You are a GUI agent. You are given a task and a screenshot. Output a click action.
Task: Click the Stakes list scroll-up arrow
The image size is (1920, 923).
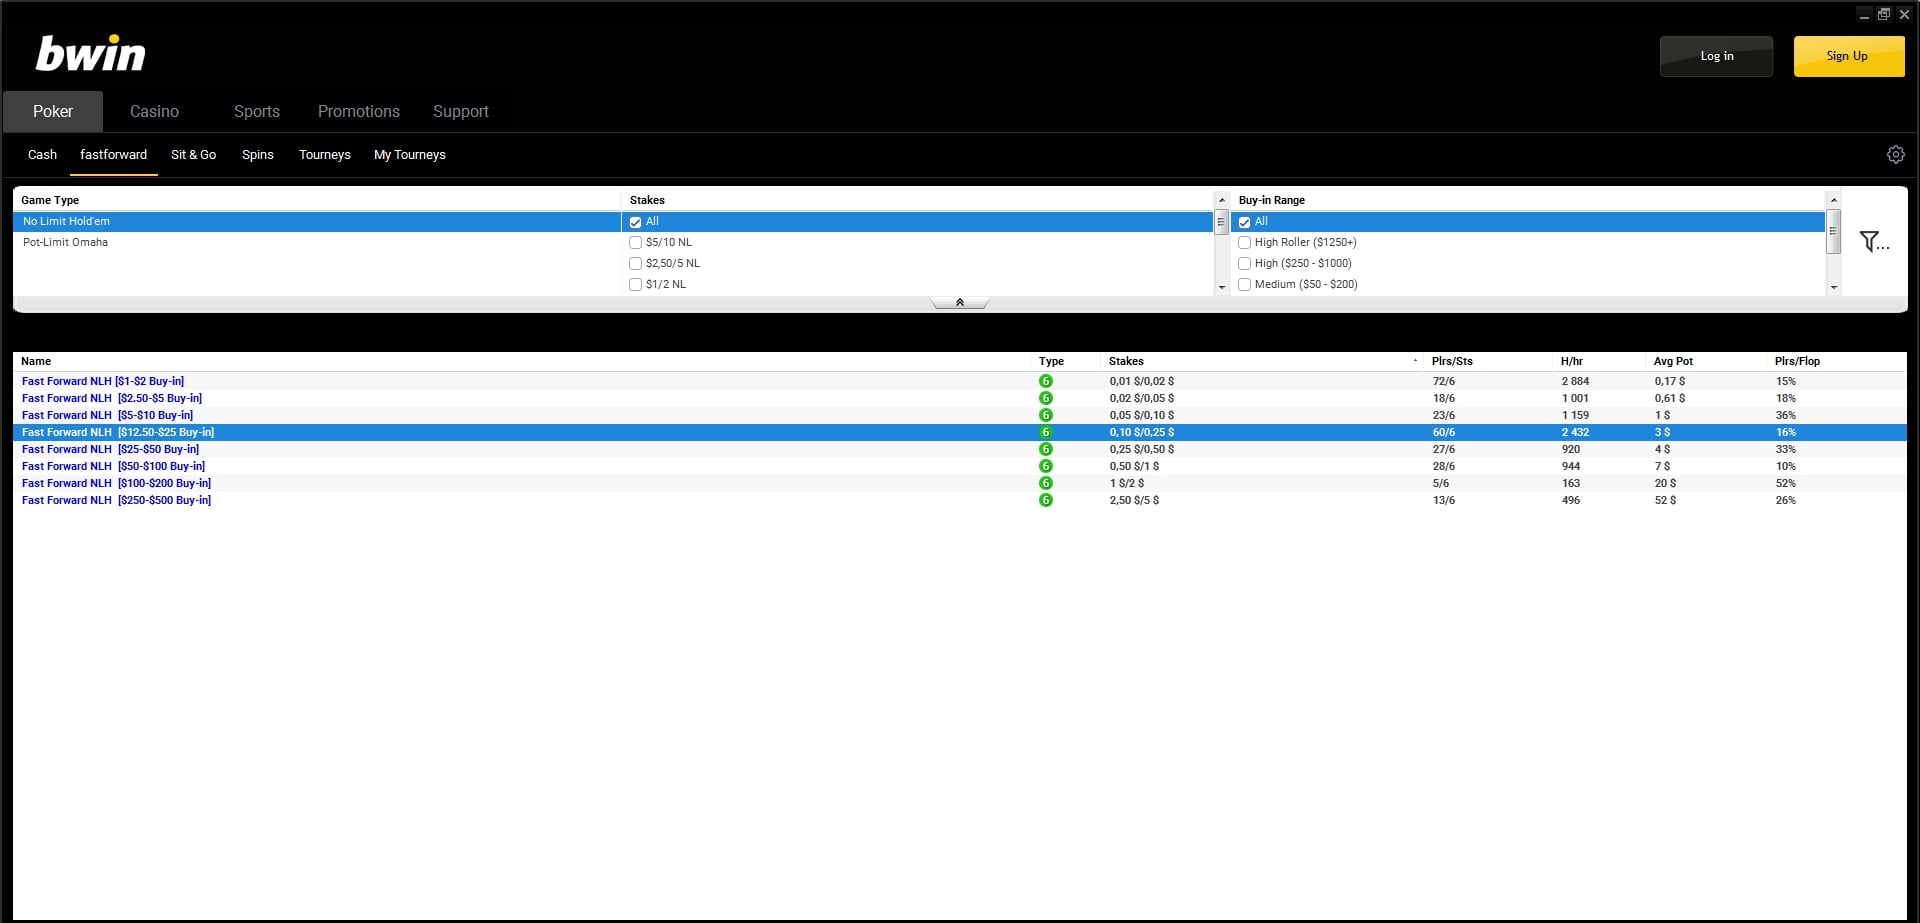pyautogui.click(x=1221, y=200)
